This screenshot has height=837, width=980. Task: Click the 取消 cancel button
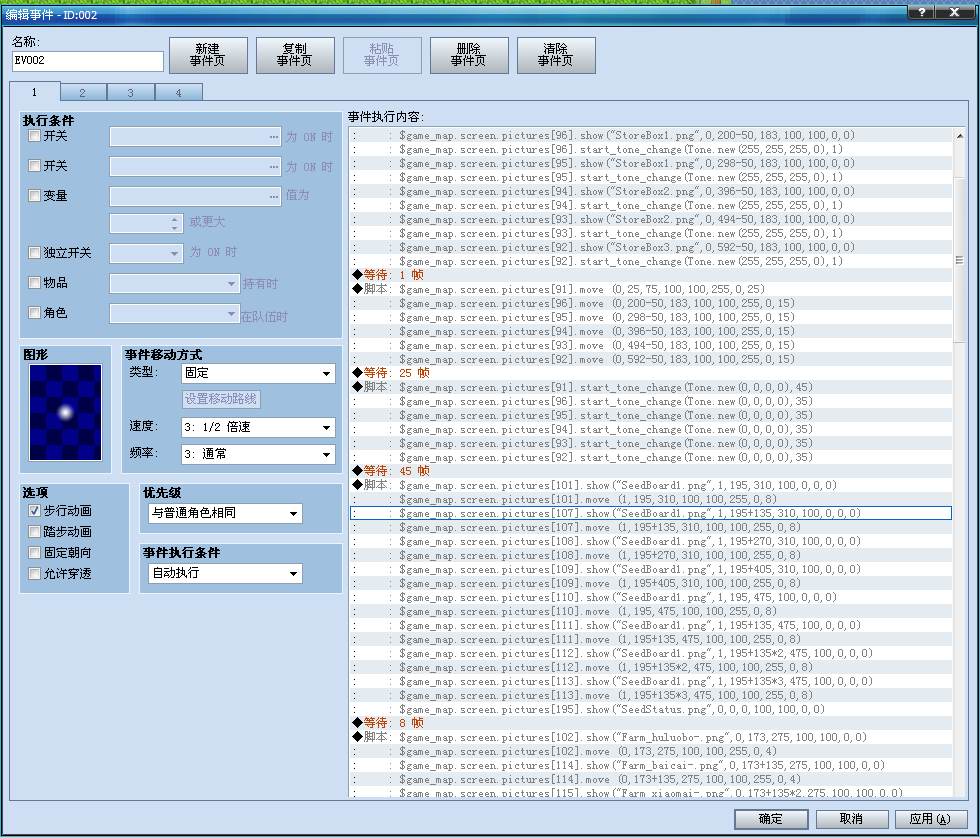[x=851, y=819]
